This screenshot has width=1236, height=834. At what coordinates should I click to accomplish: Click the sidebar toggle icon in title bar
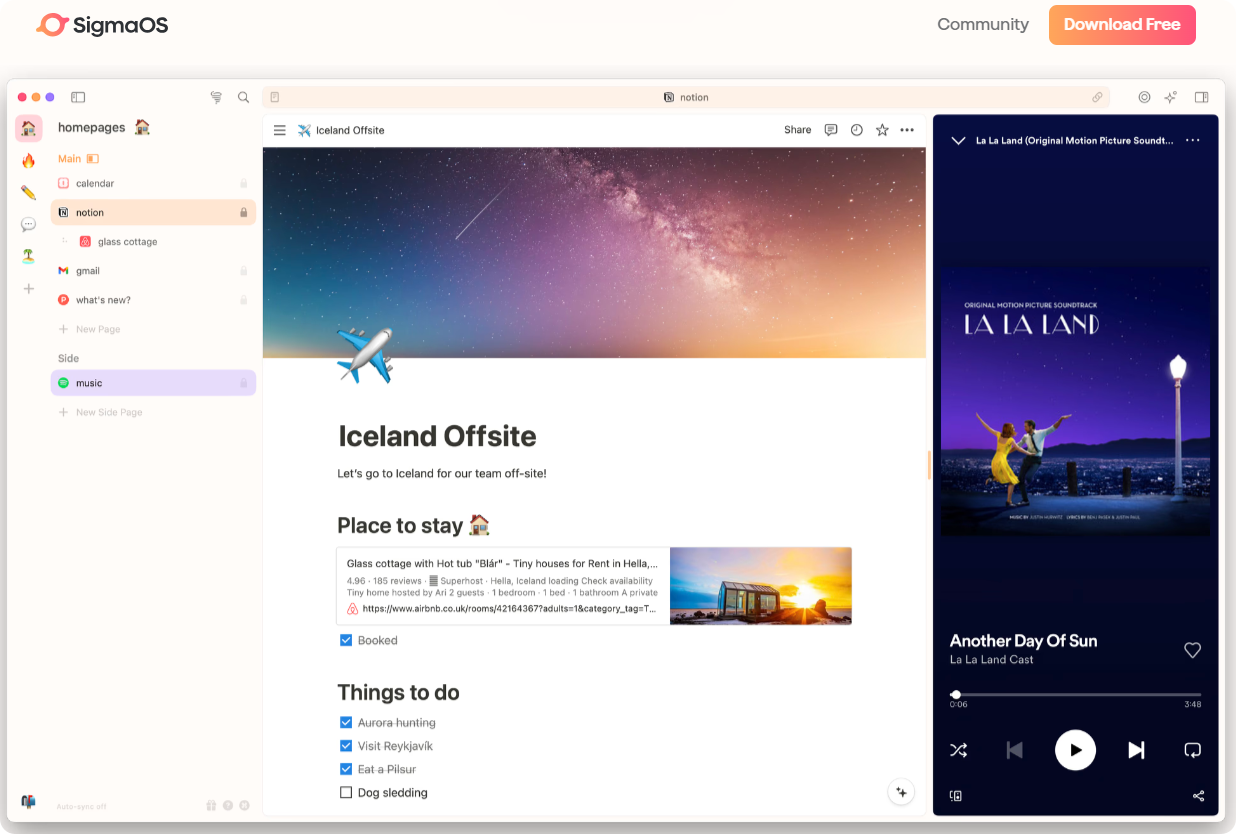[78, 97]
